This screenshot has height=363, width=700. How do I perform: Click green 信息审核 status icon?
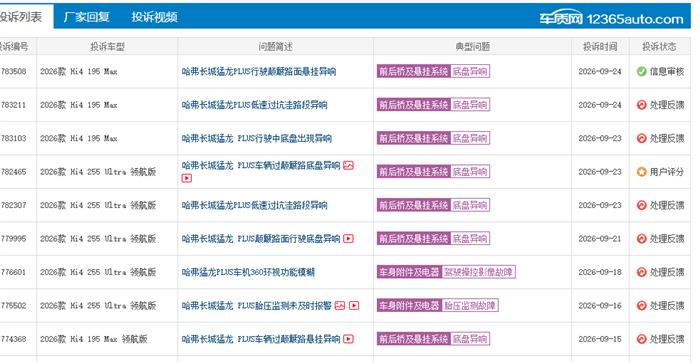[x=642, y=71]
